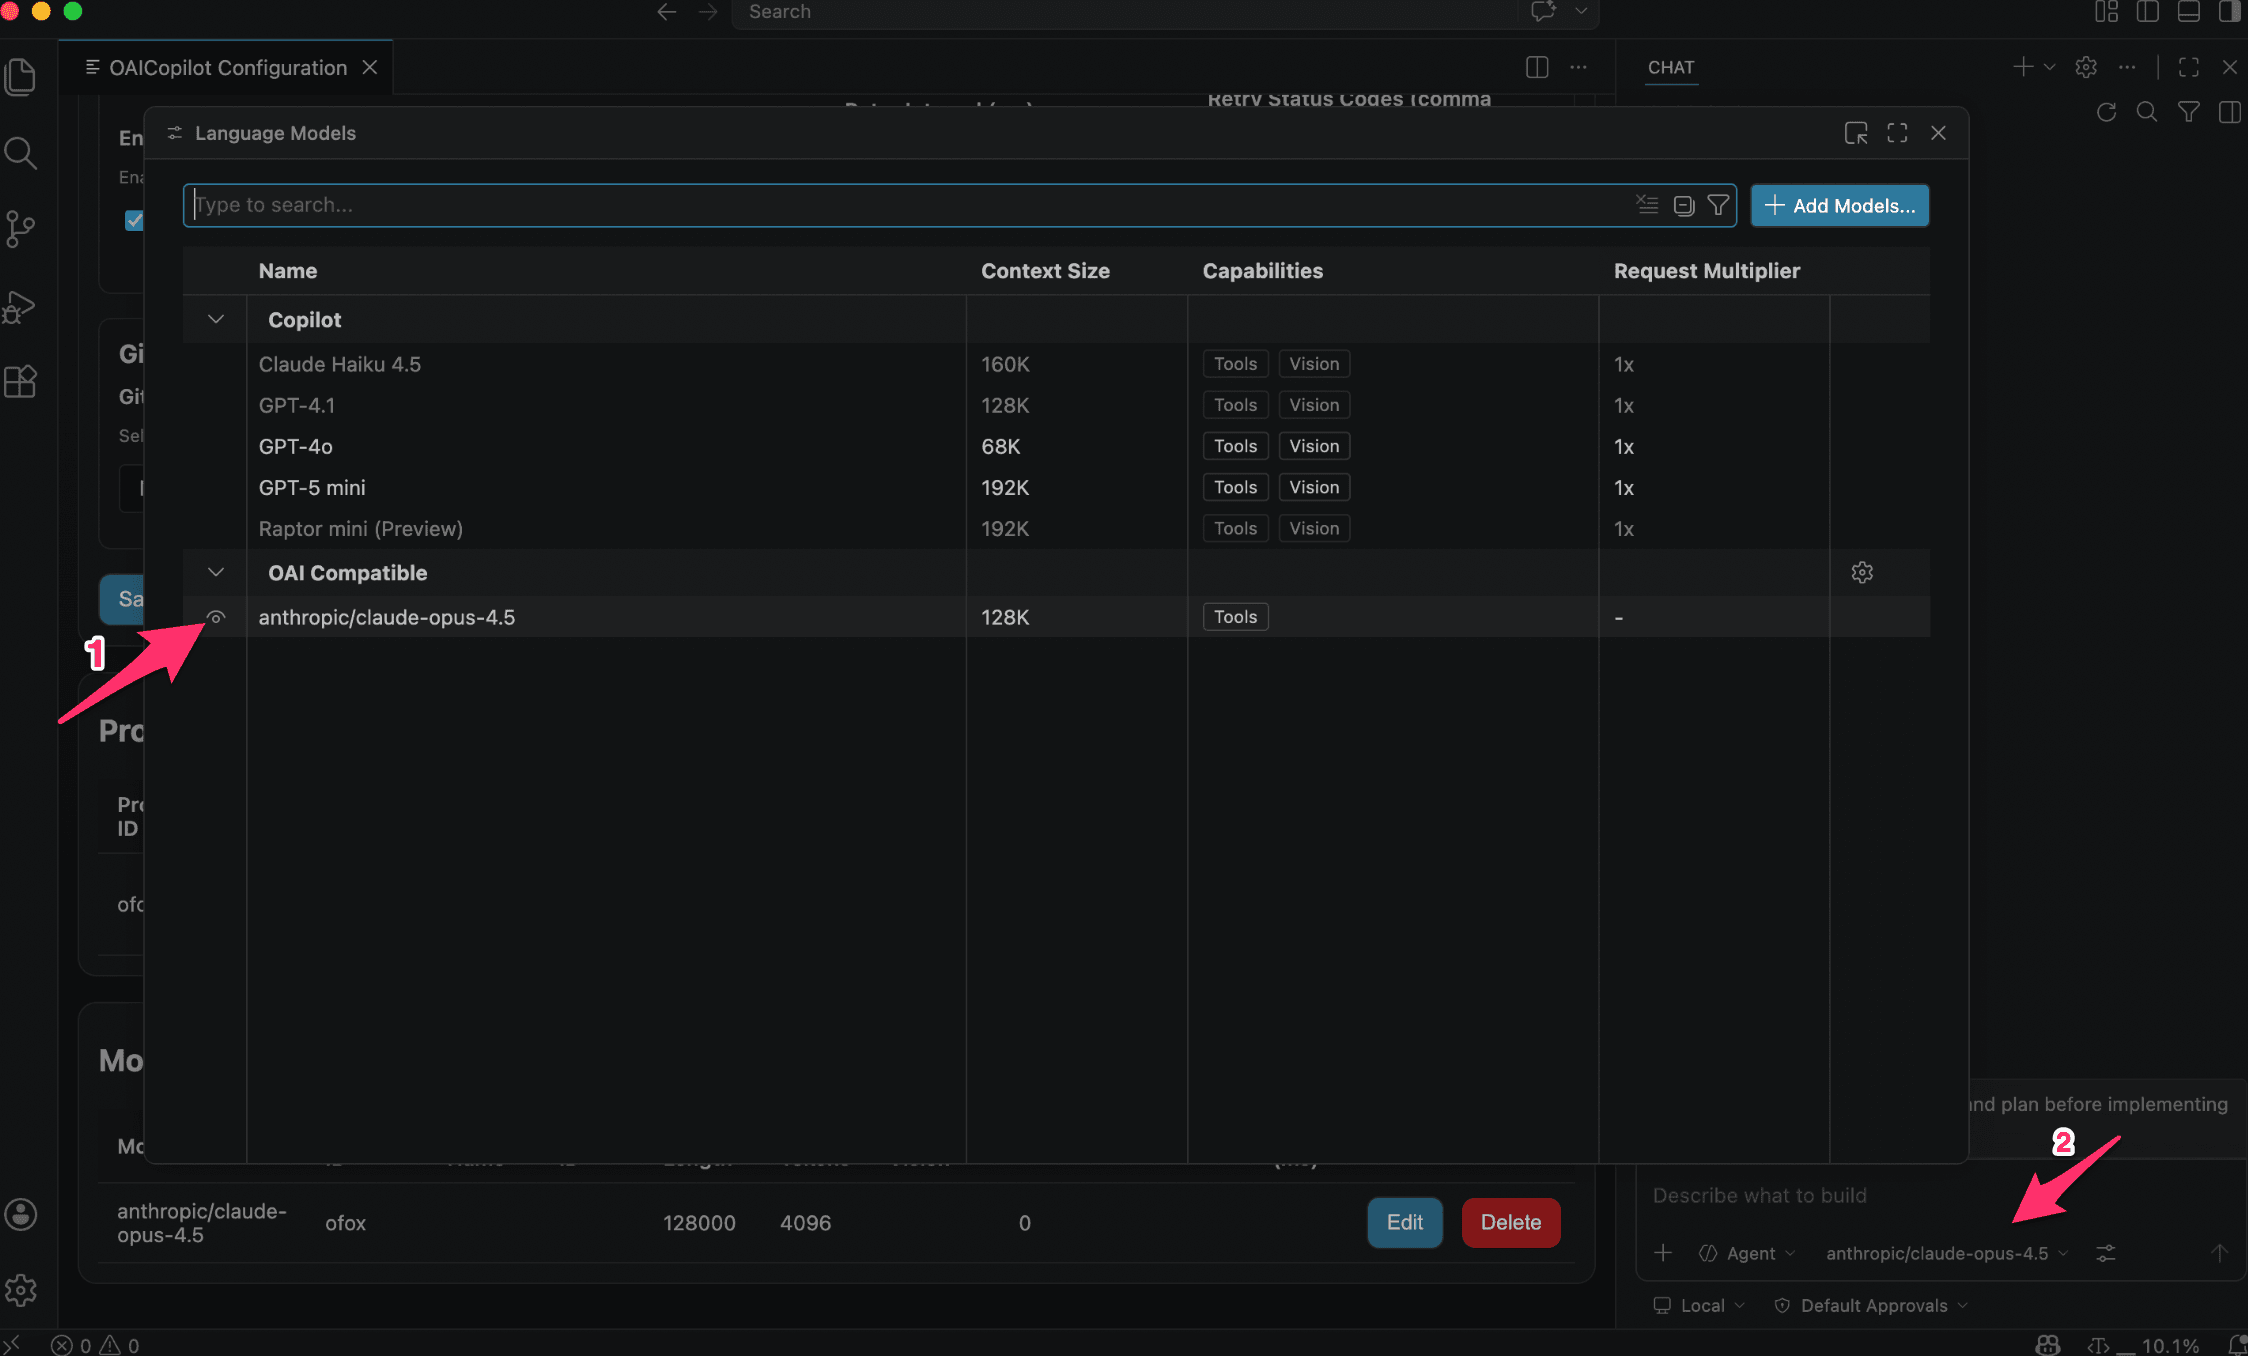Select the CHAT panel tab

pos(1670,67)
